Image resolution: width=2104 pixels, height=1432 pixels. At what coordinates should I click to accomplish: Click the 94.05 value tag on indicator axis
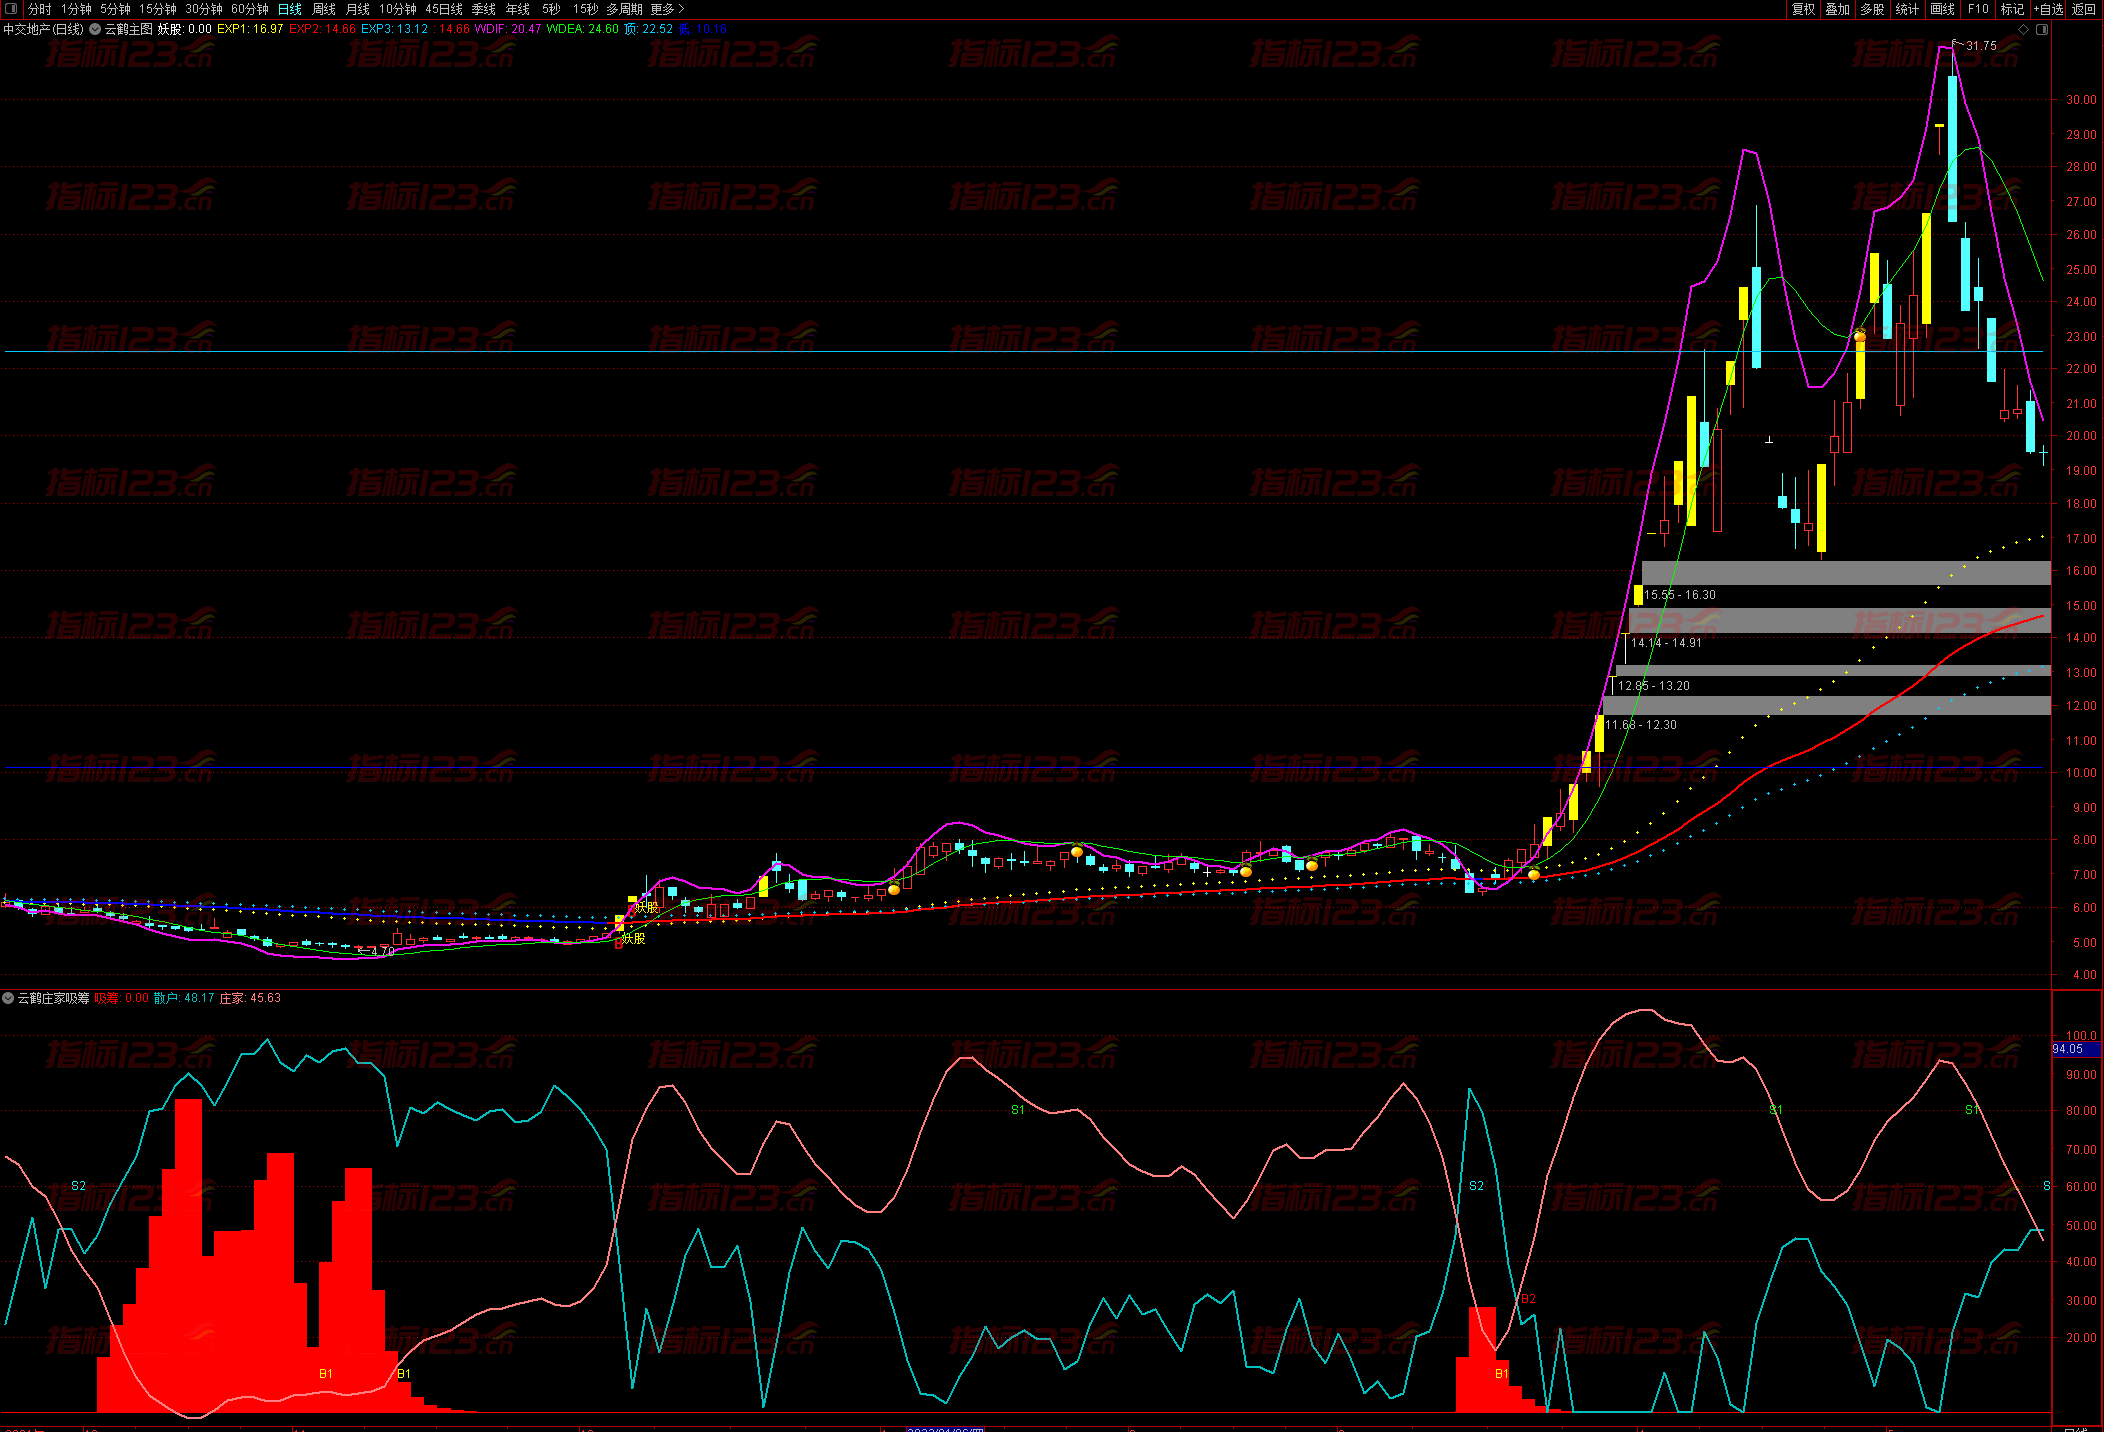point(2076,1049)
